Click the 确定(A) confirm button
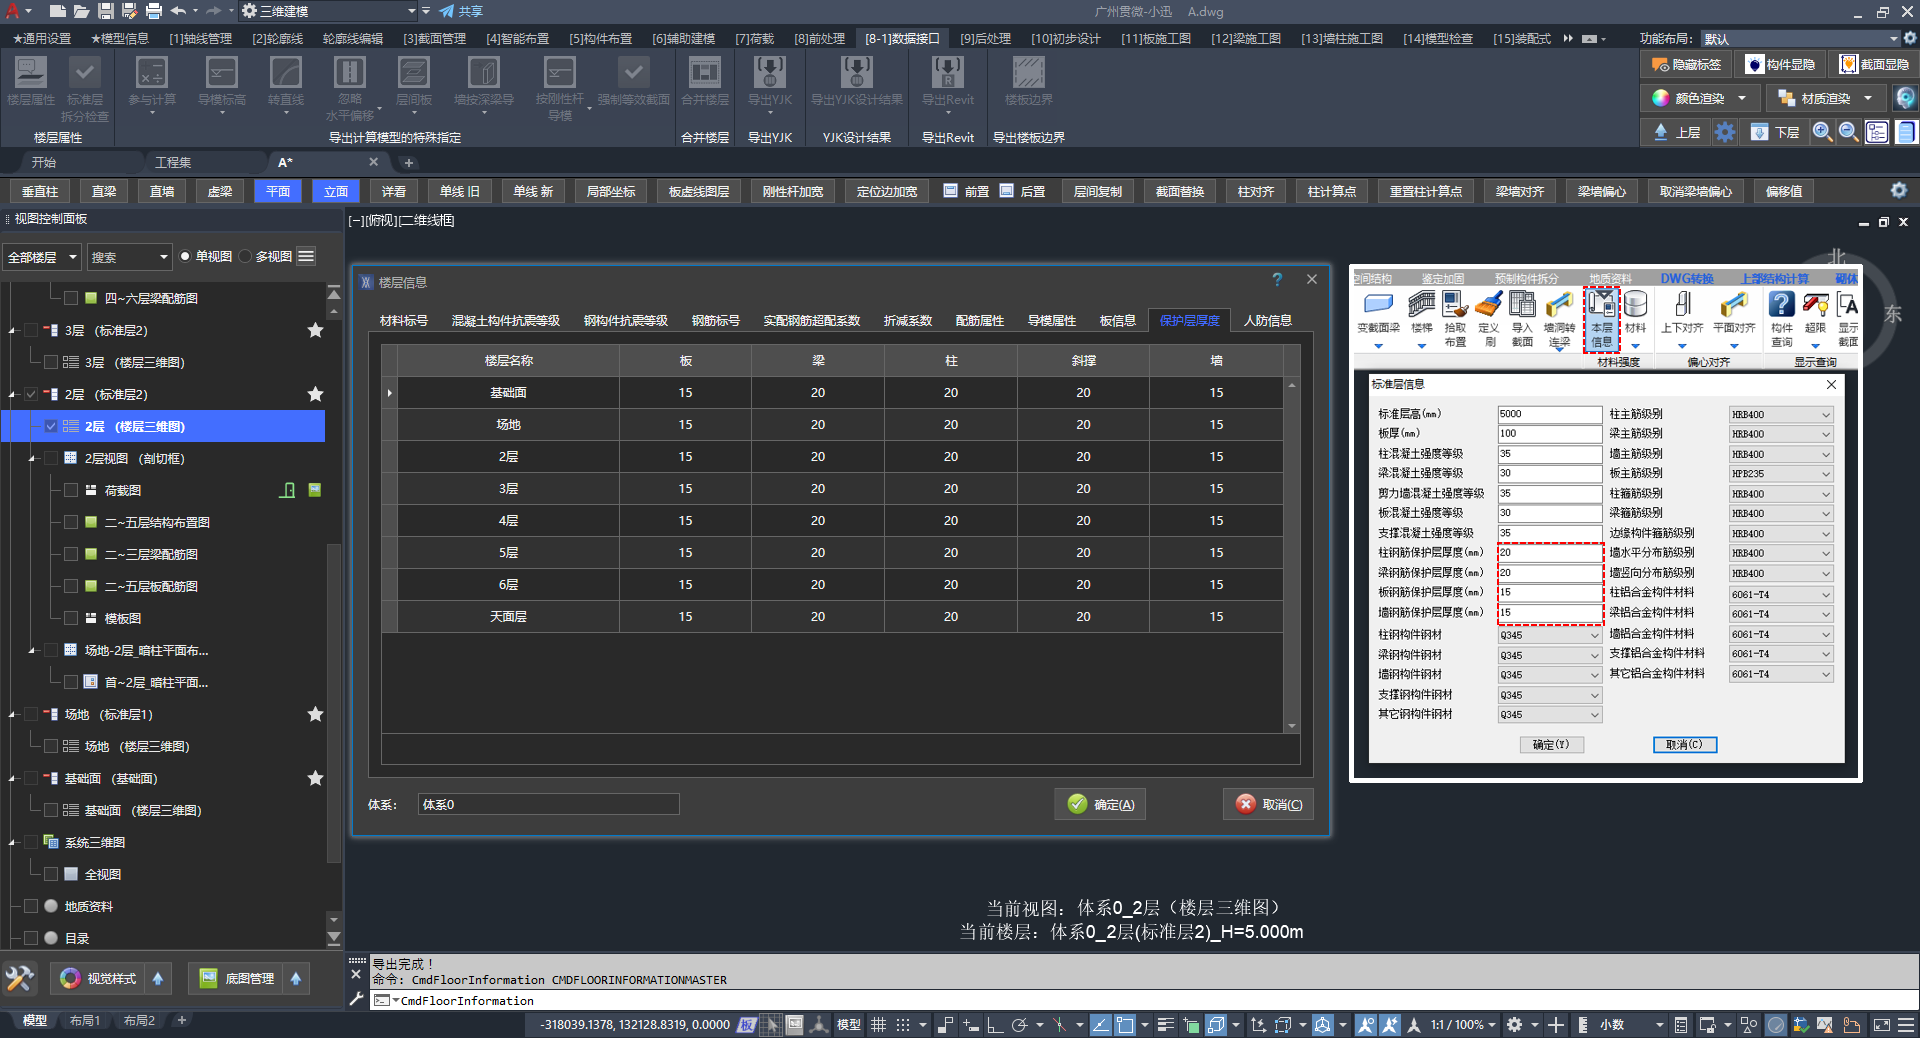The image size is (1920, 1038). (x=1100, y=804)
